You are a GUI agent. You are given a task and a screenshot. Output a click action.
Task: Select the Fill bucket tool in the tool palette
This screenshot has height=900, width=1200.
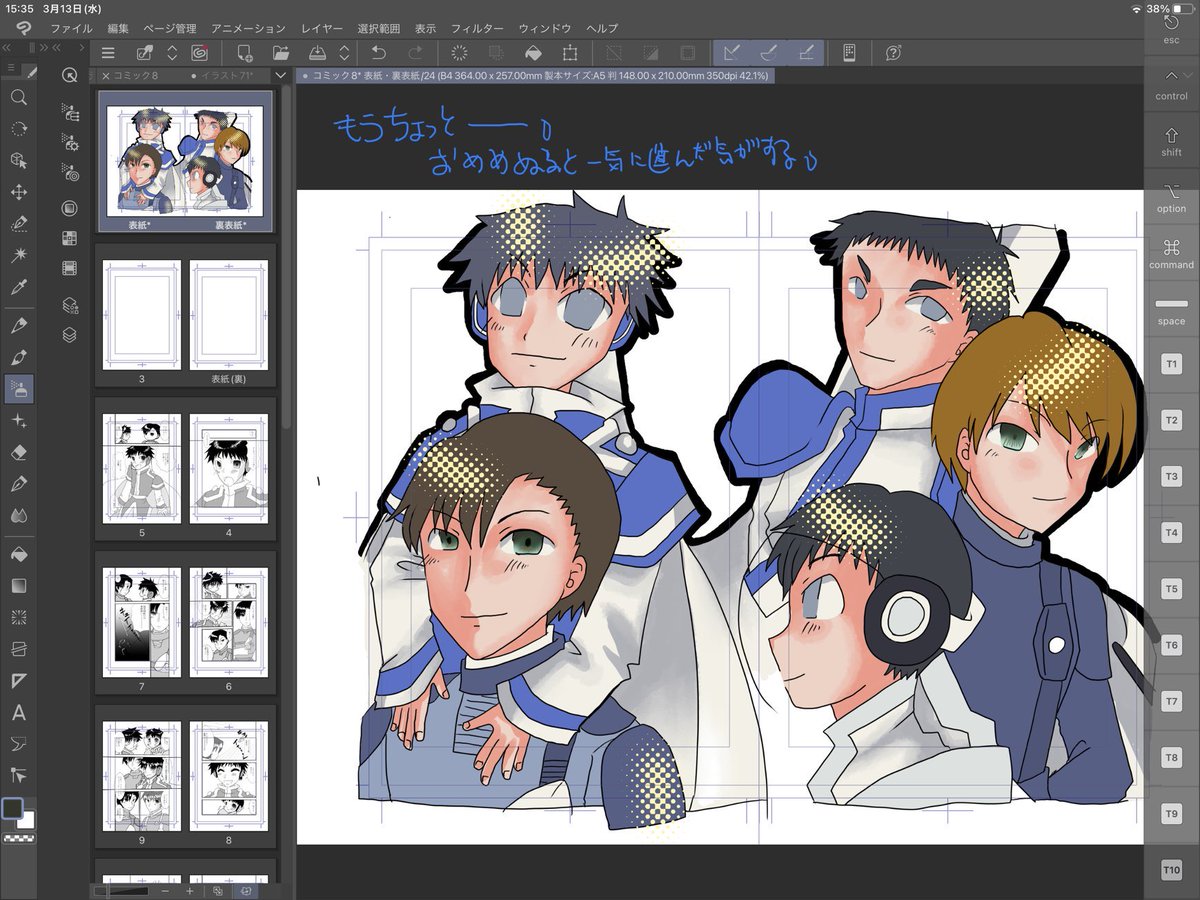tap(18, 553)
